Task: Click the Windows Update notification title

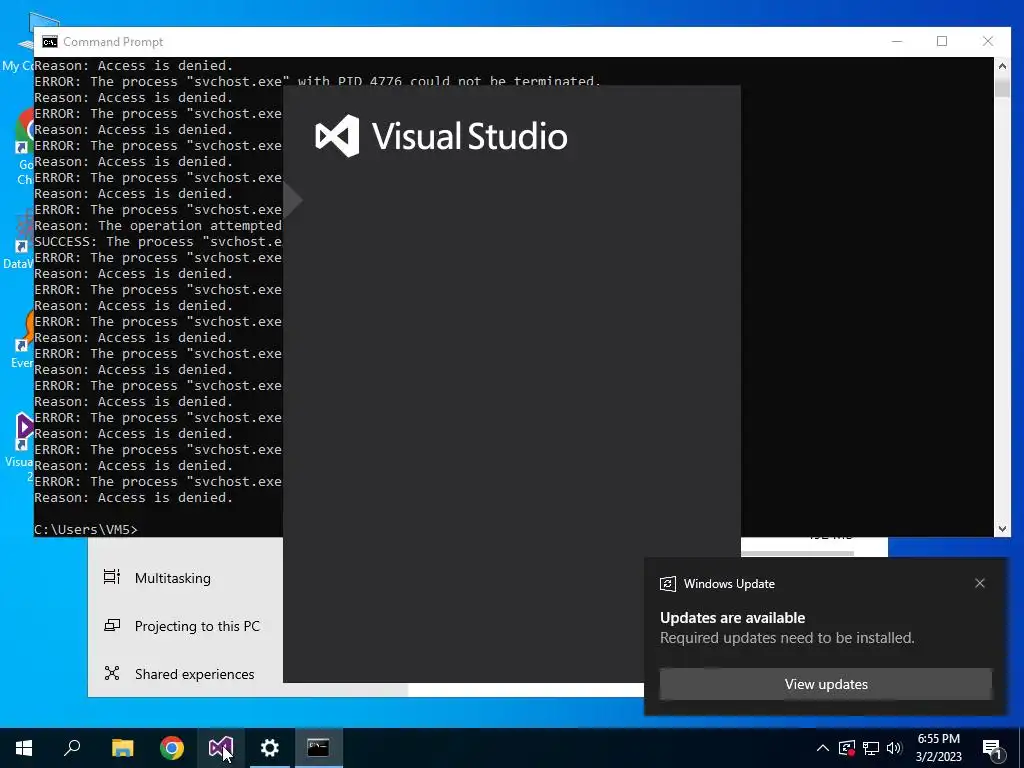Action: (x=729, y=584)
